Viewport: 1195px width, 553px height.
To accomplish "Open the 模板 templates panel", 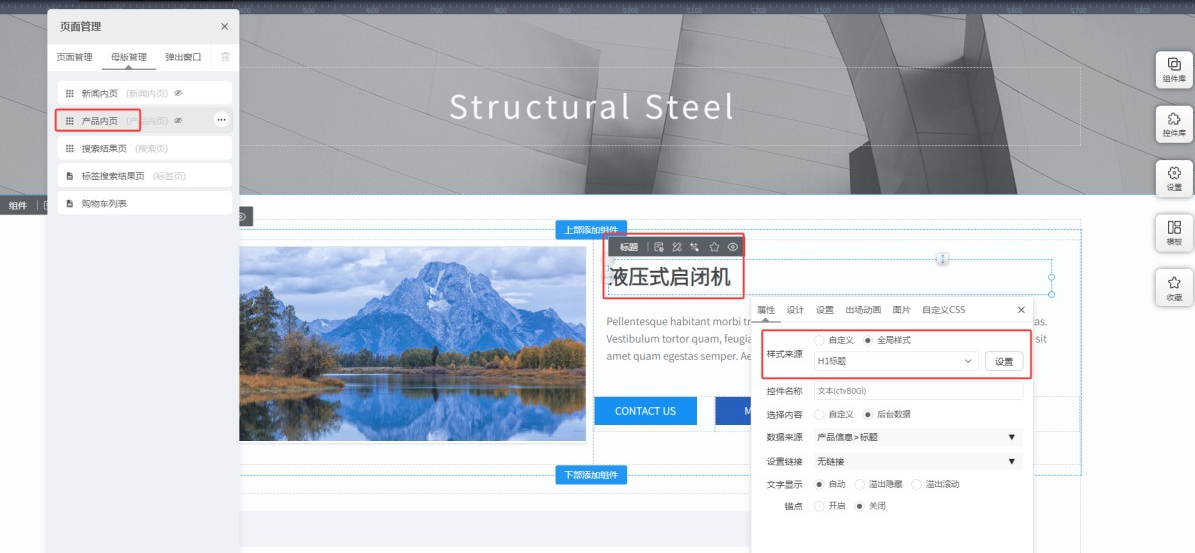I will point(1174,232).
